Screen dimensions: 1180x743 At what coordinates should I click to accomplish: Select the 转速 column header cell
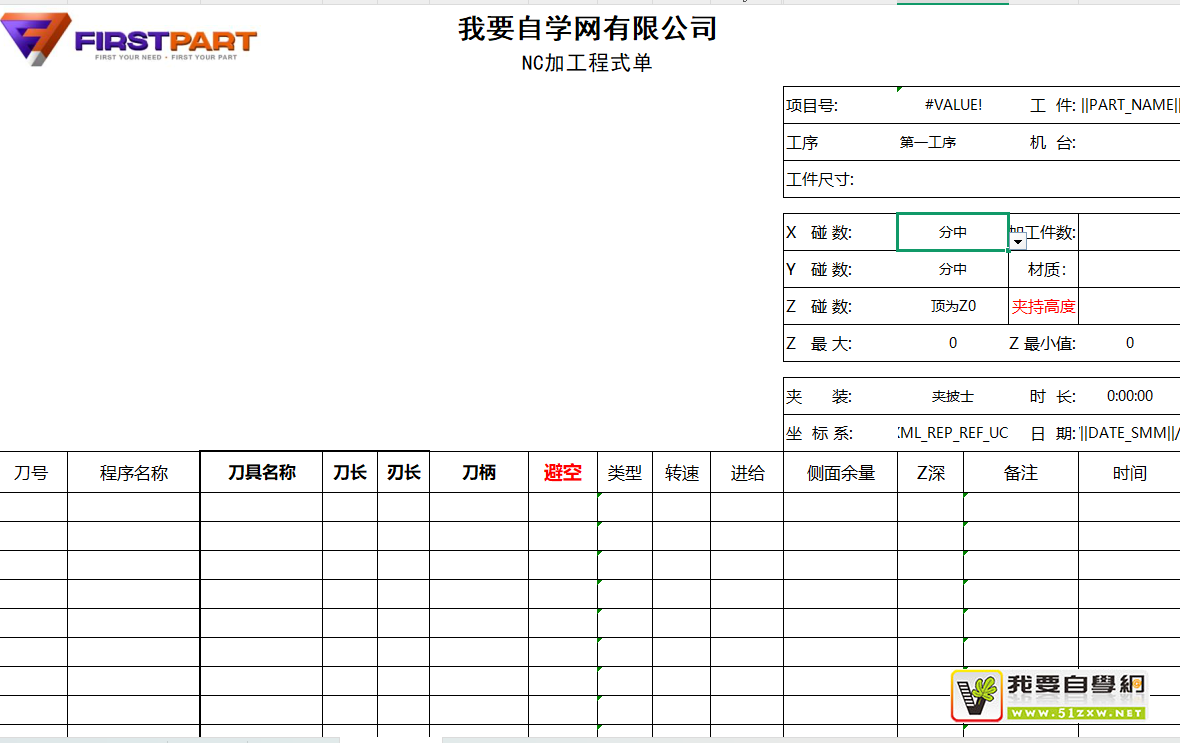coord(681,473)
